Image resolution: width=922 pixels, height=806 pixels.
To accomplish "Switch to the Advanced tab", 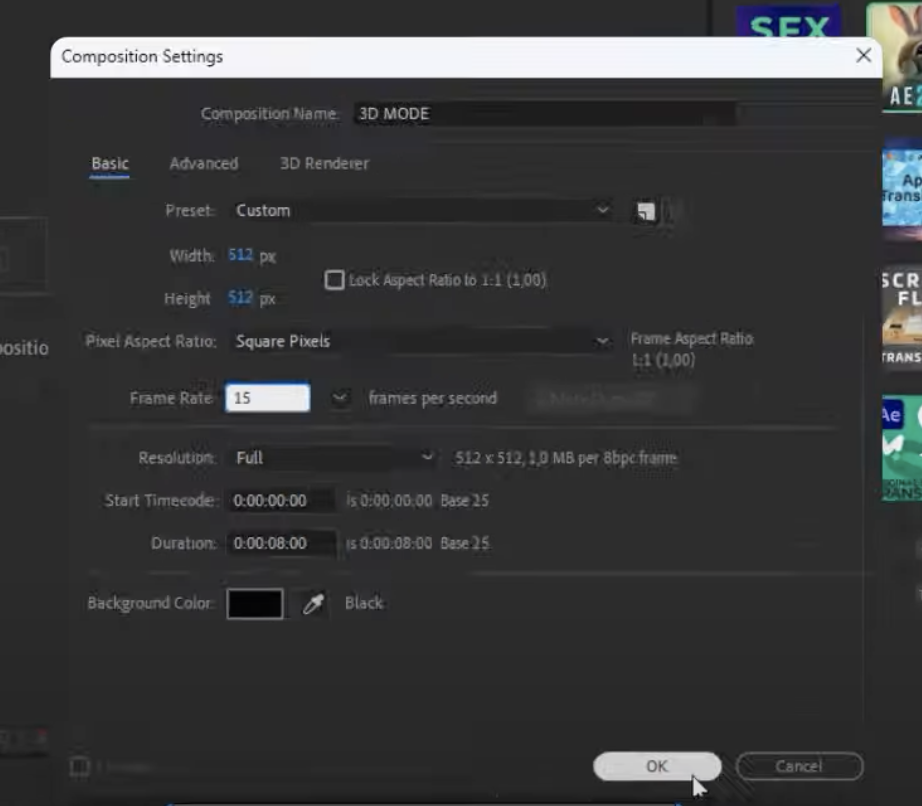I will [203, 163].
